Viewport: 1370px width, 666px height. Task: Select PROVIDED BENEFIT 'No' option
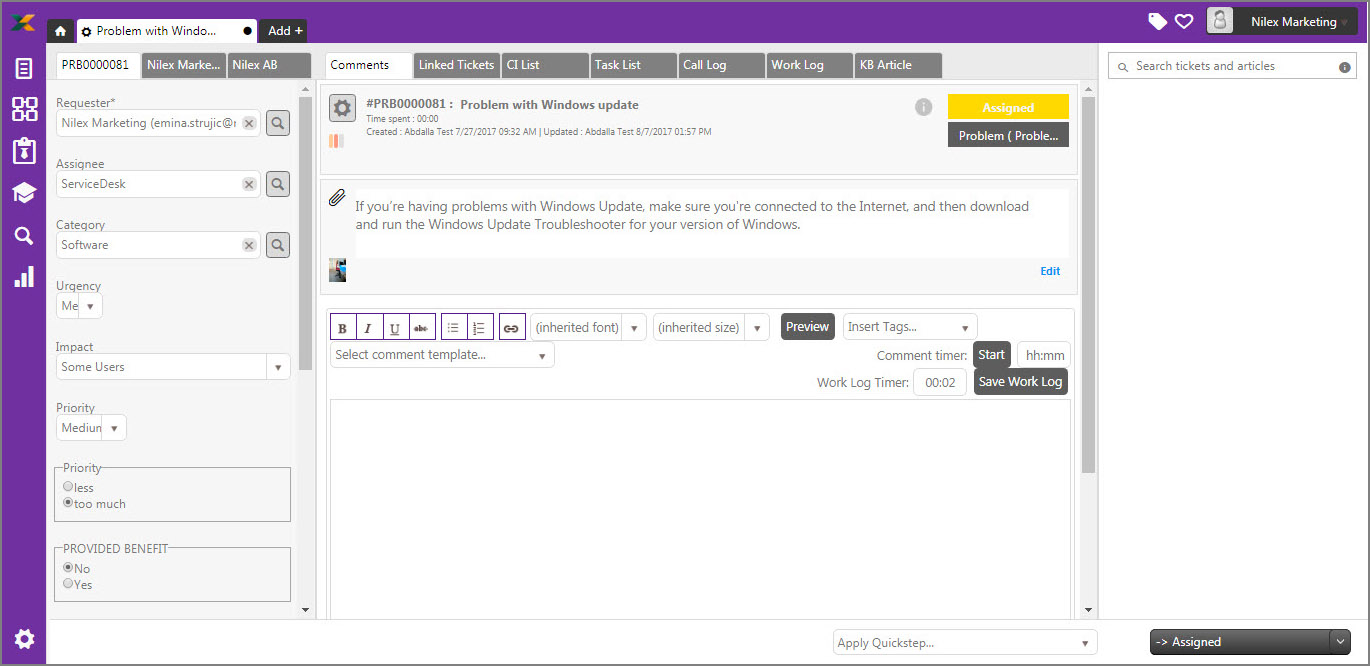point(68,567)
